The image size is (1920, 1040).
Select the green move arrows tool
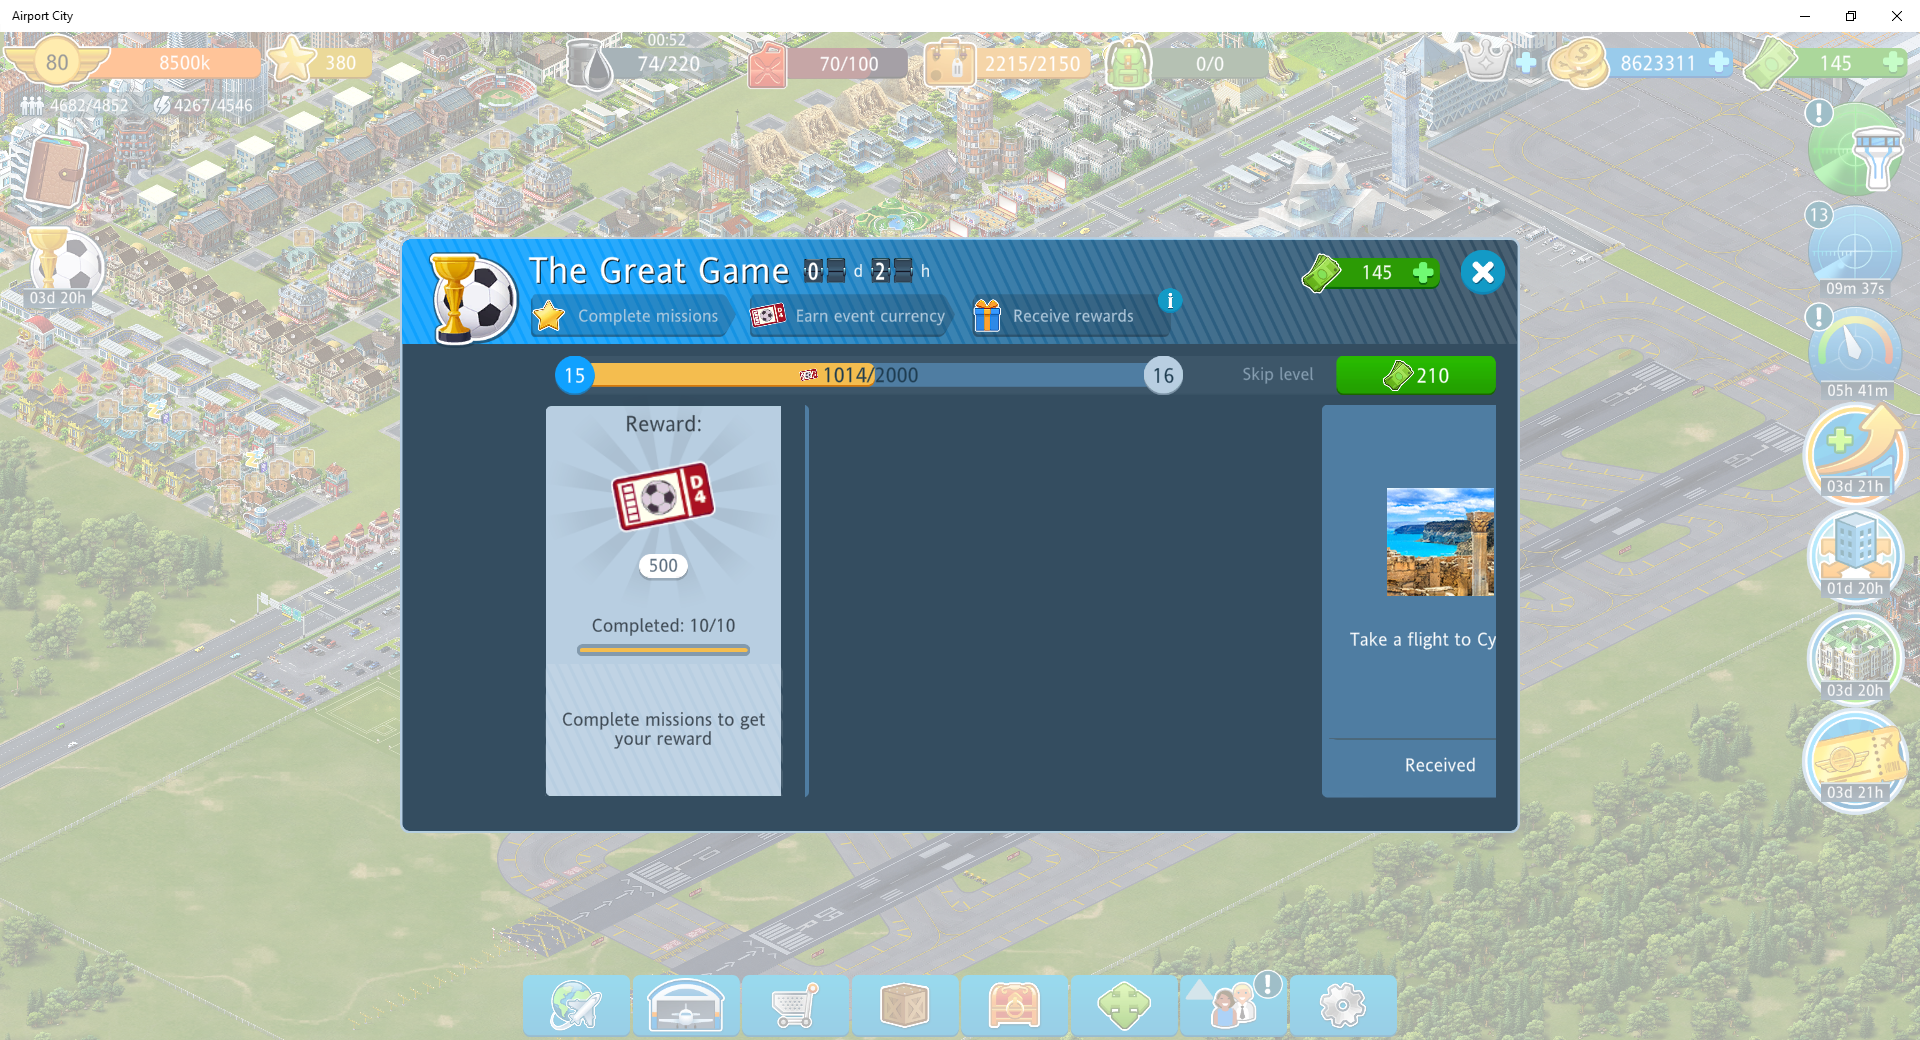1124,1005
